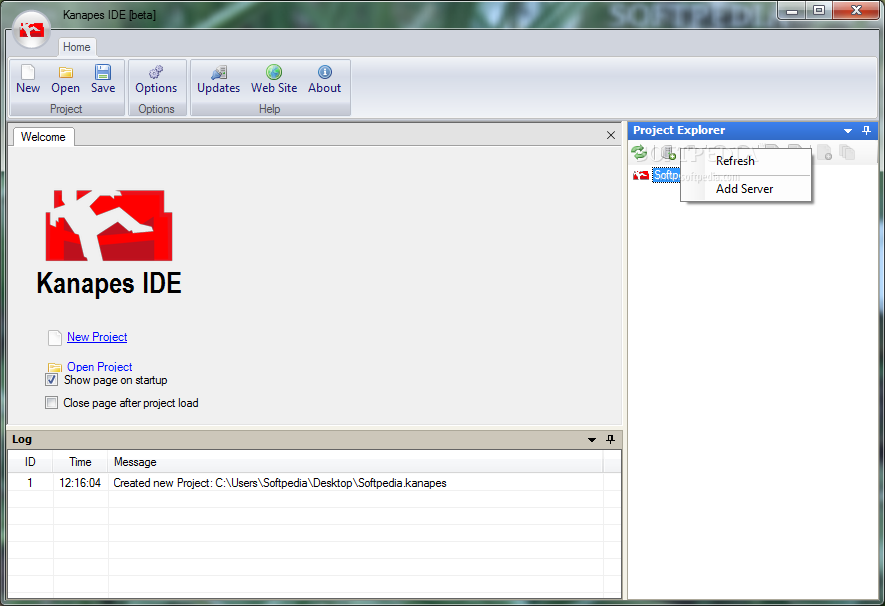Open the Options gear in ribbon

156,80
